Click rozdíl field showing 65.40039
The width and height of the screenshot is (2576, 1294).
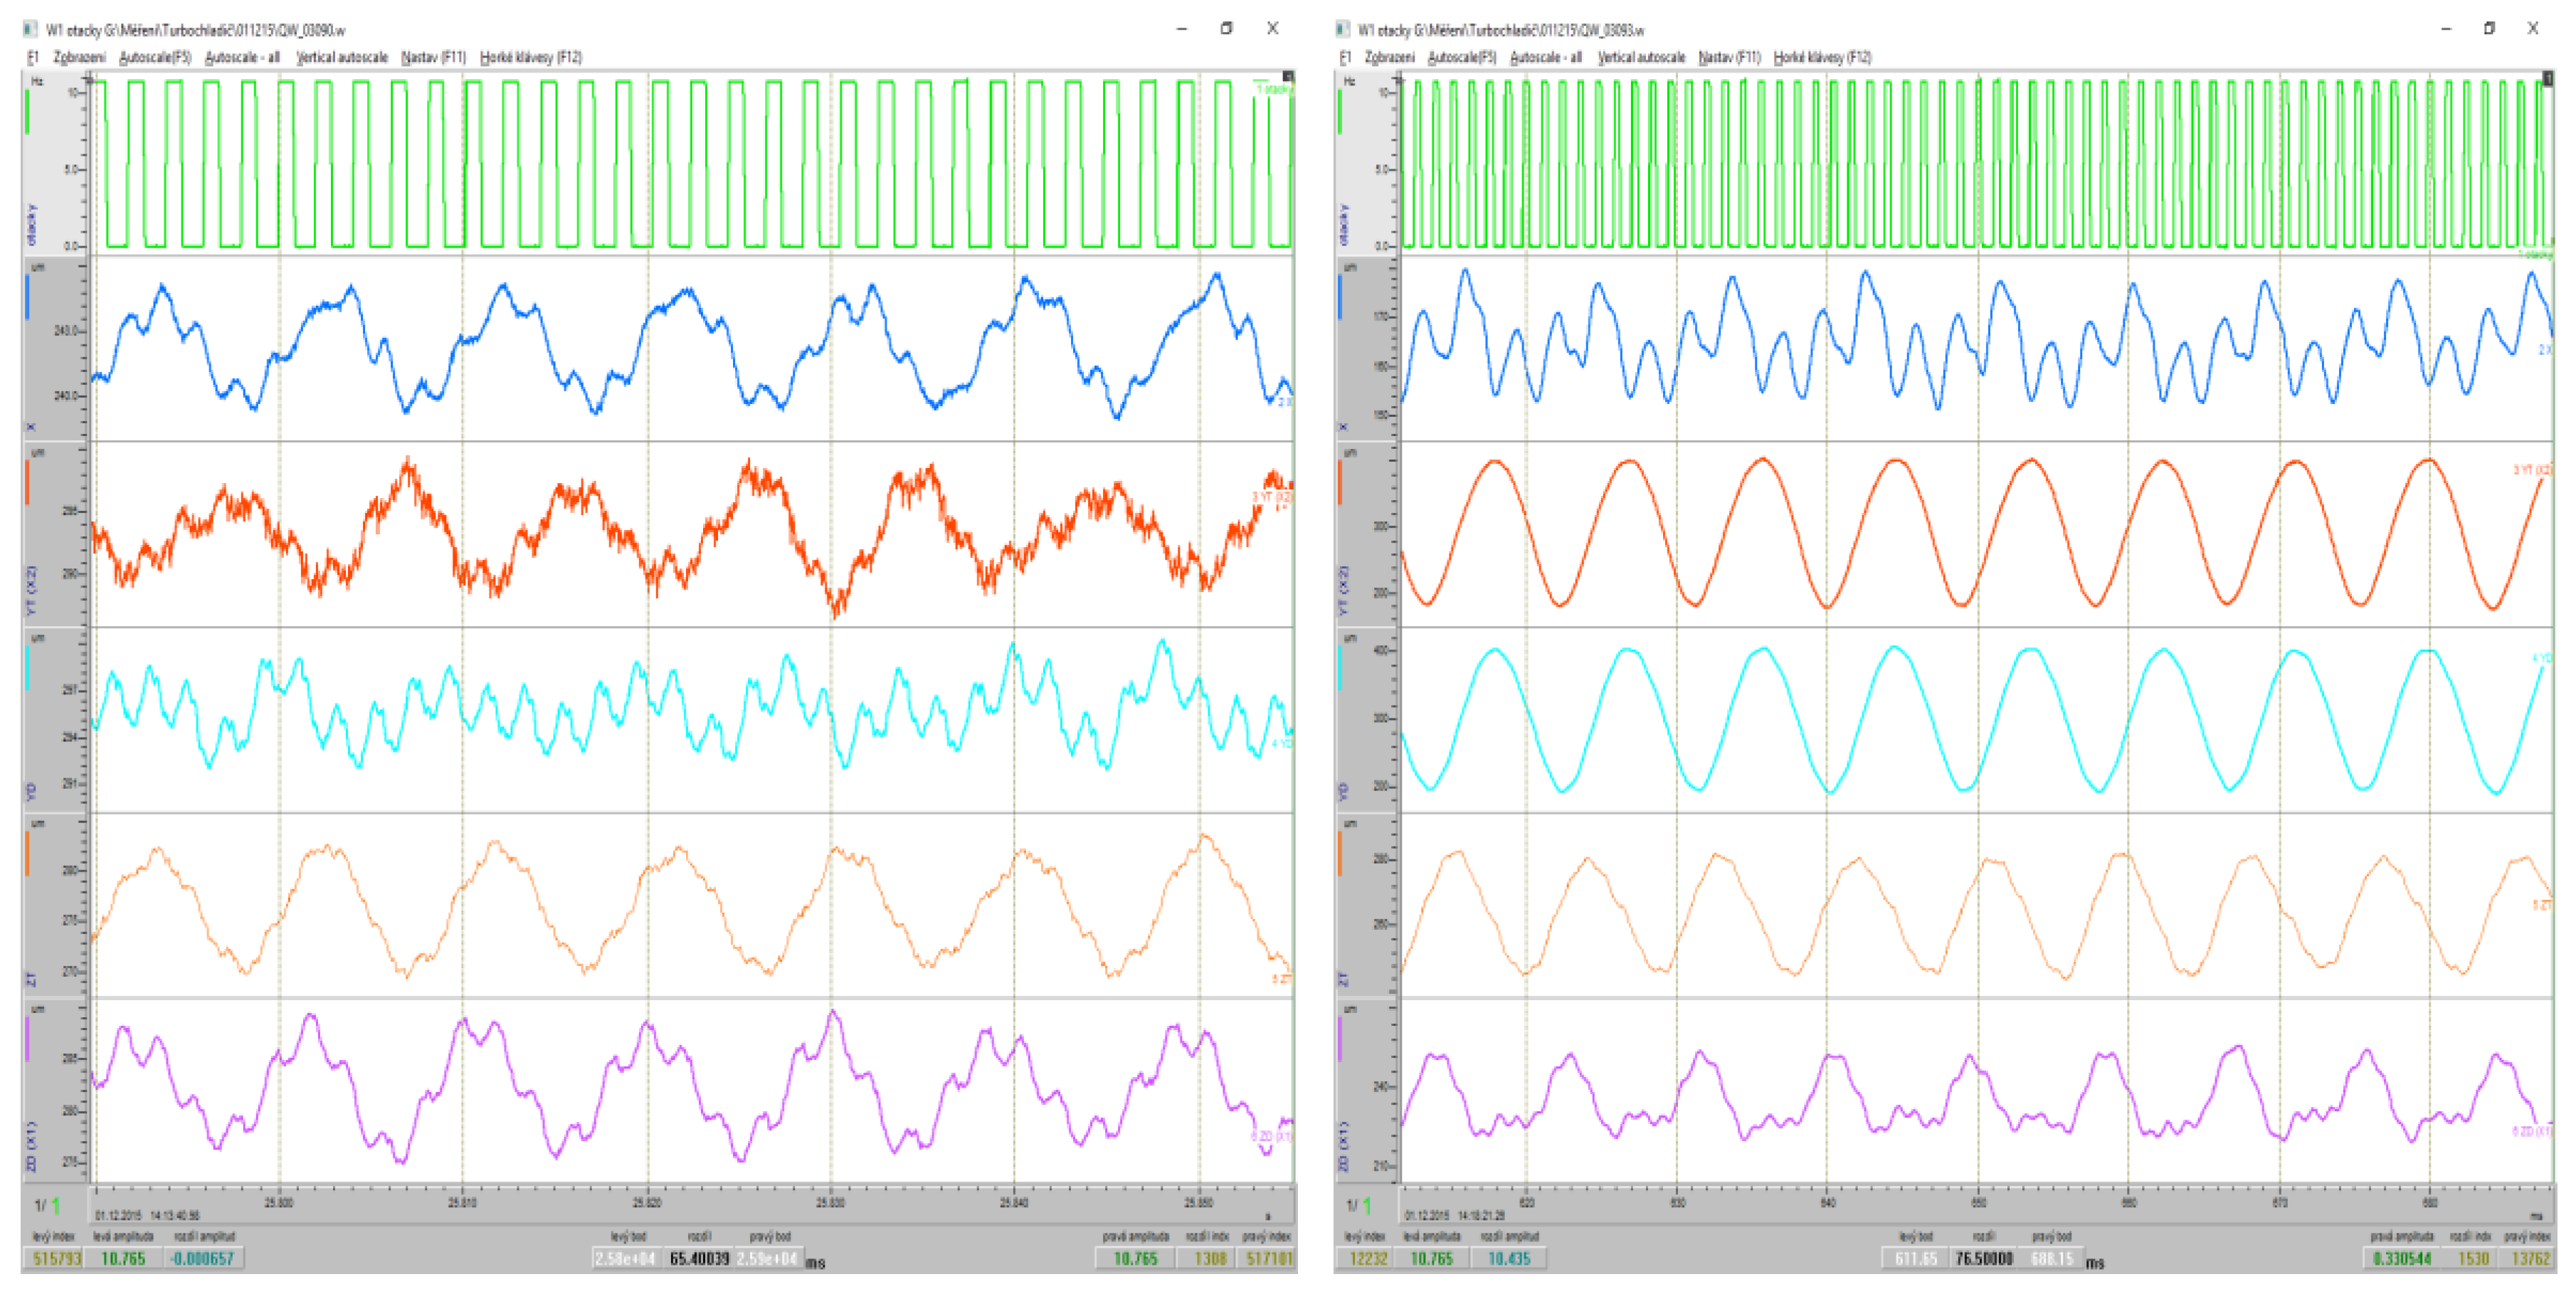tap(698, 1258)
